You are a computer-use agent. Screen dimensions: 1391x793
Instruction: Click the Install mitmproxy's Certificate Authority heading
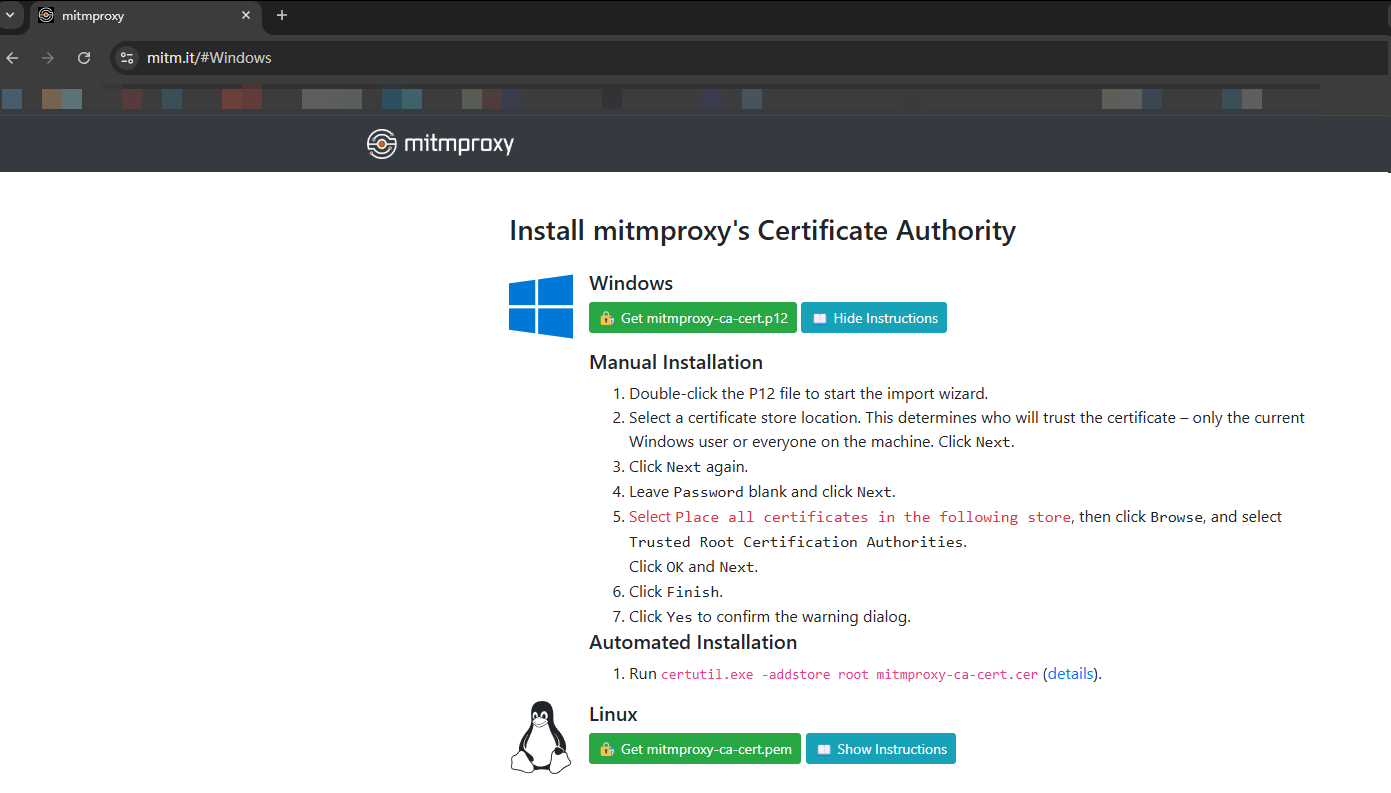pyautogui.click(x=762, y=231)
